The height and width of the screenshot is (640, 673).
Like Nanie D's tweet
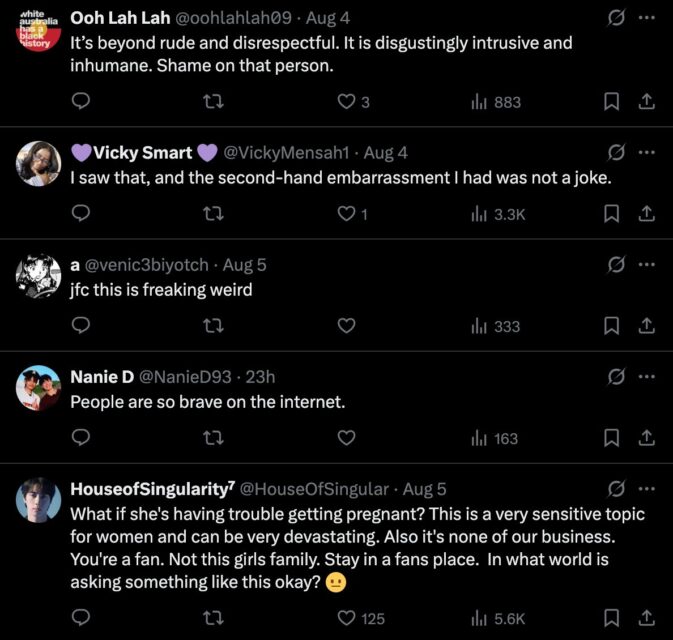pos(346,438)
